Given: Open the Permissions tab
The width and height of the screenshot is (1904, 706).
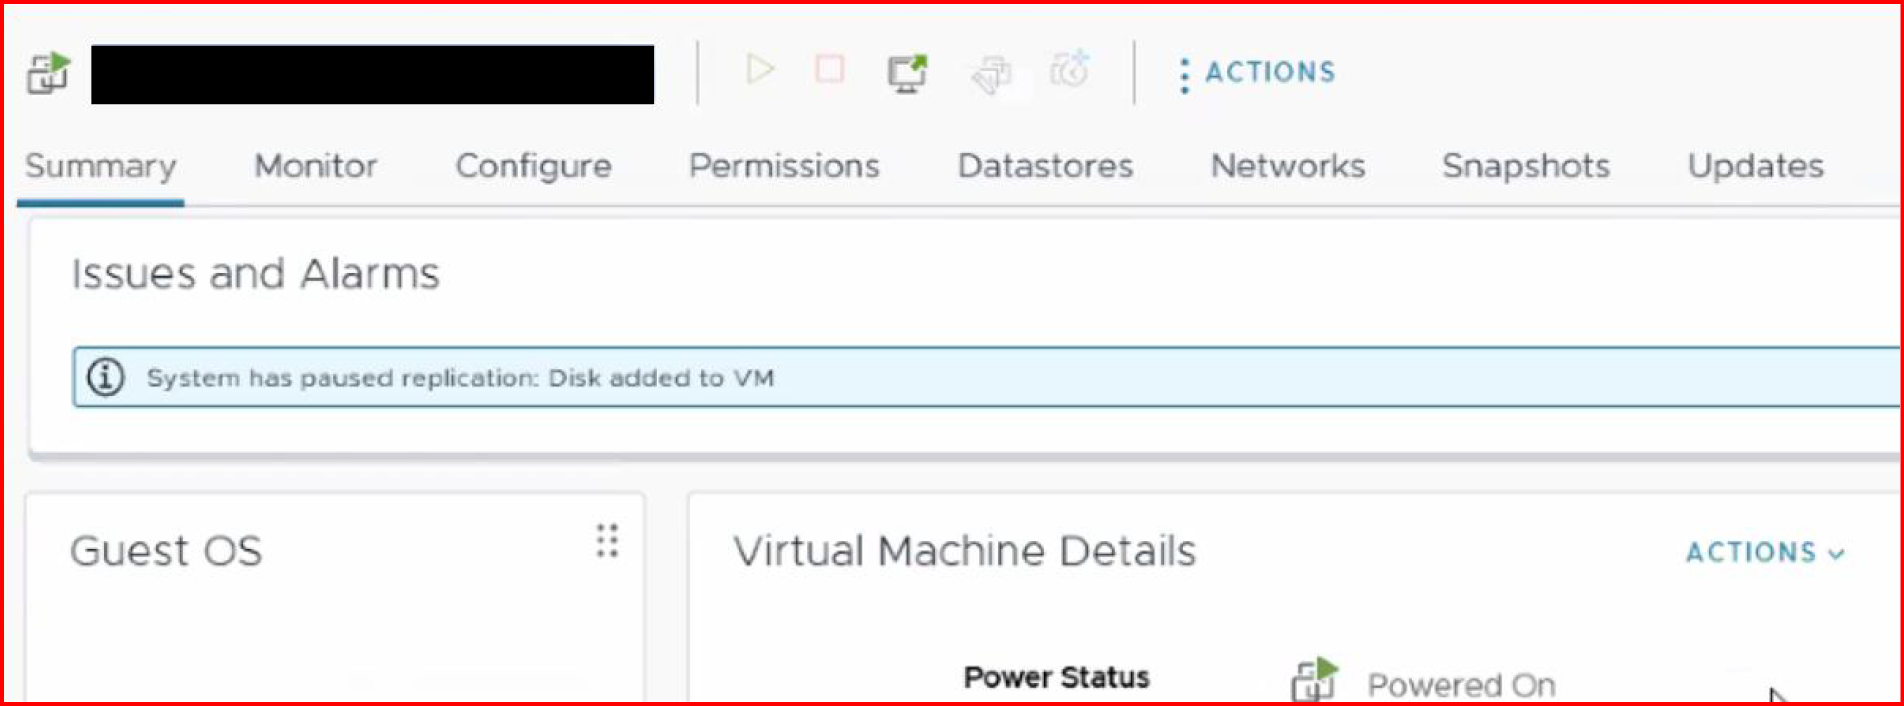Looking at the screenshot, I should [784, 166].
